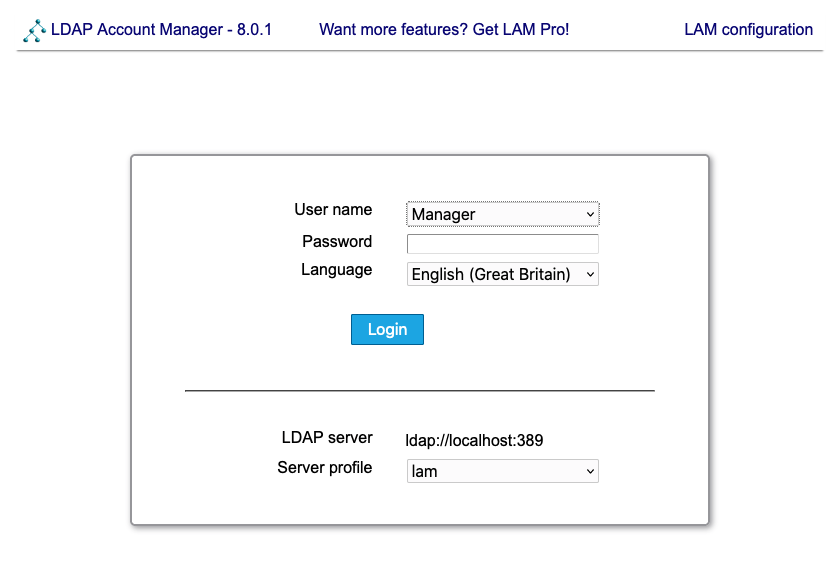This screenshot has height=563, width=835.
Task: Click the ldap://localhost:389 server address text
Action: coord(474,440)
